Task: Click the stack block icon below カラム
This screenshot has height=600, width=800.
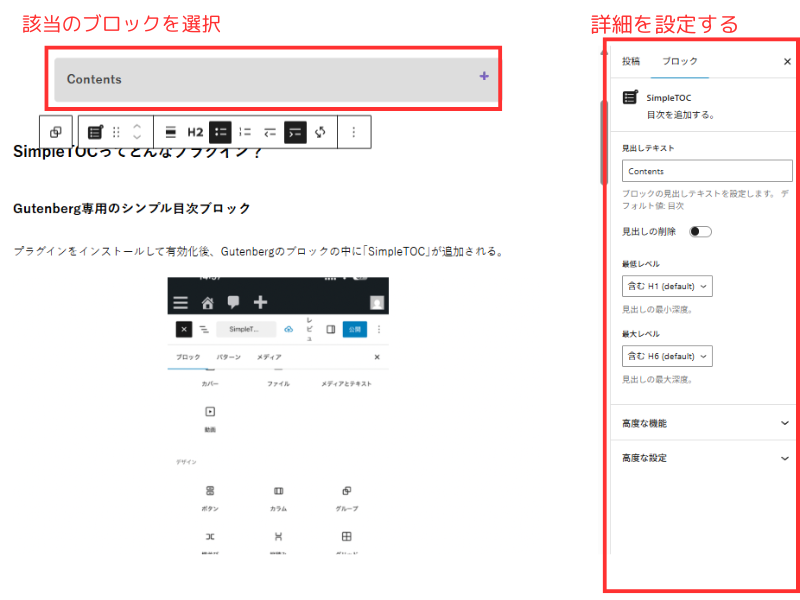Action: (x=278, y=537)
